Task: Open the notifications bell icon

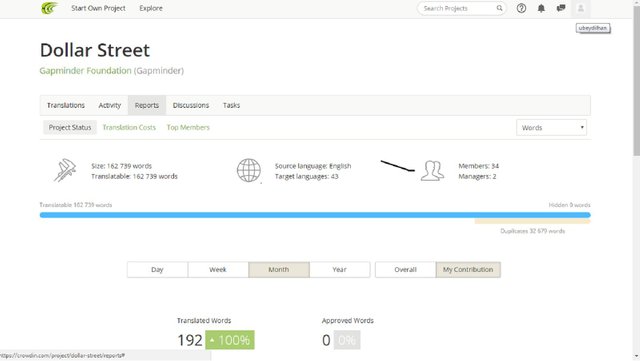Action: pos(541,8)
